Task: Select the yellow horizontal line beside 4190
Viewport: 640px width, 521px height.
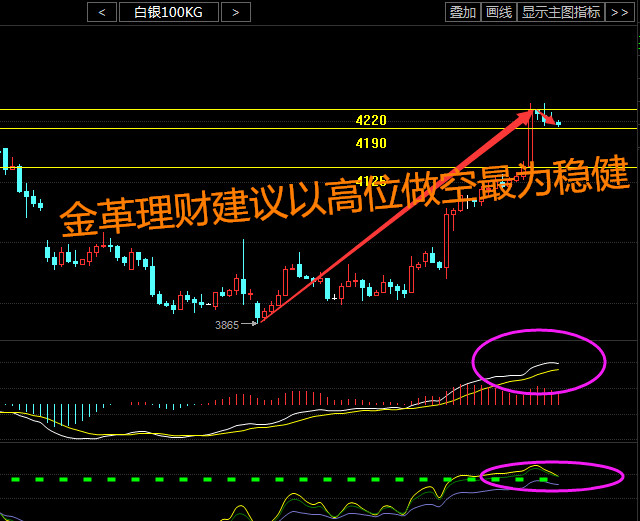Action: [x=200, y=128]
